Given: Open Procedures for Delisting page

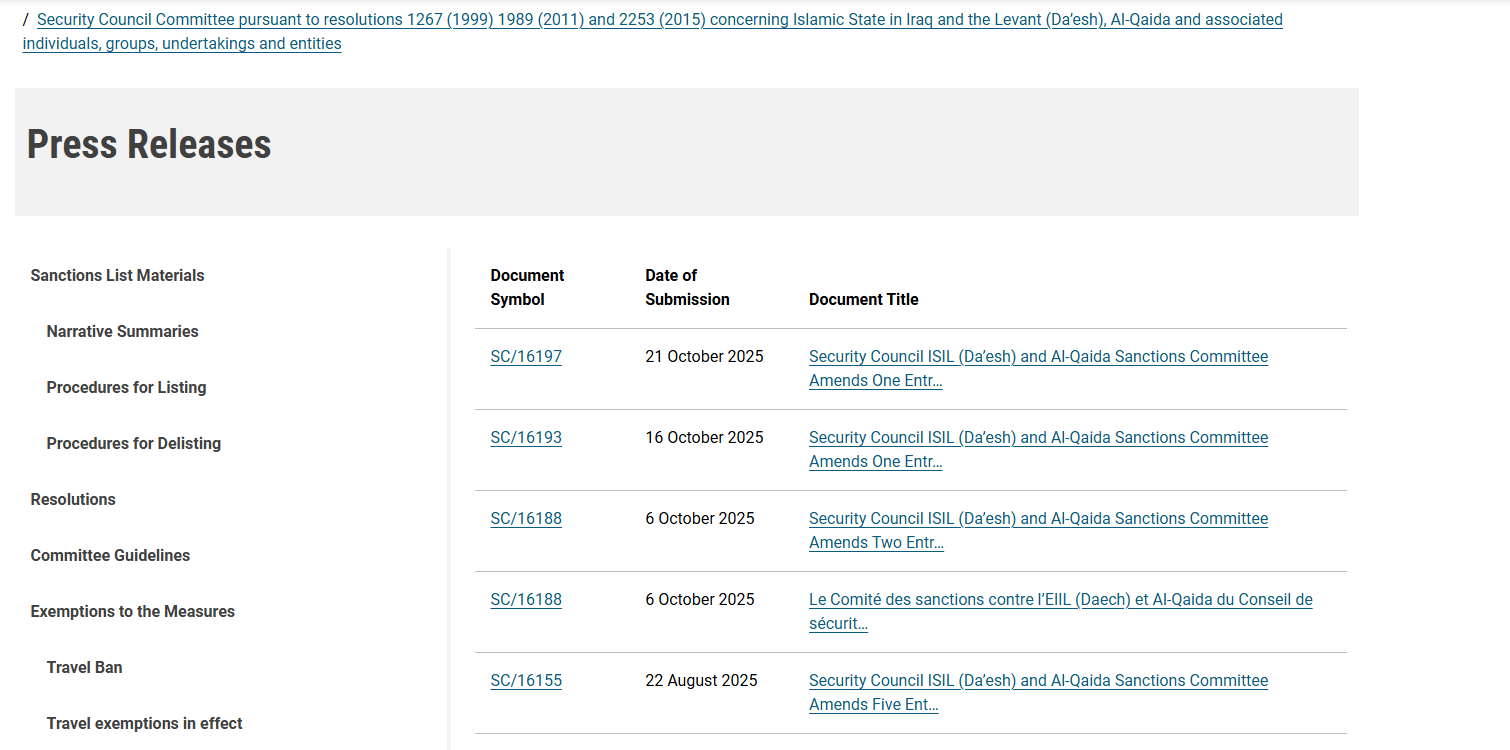Looking at the screenshot, I should point(133,444).
